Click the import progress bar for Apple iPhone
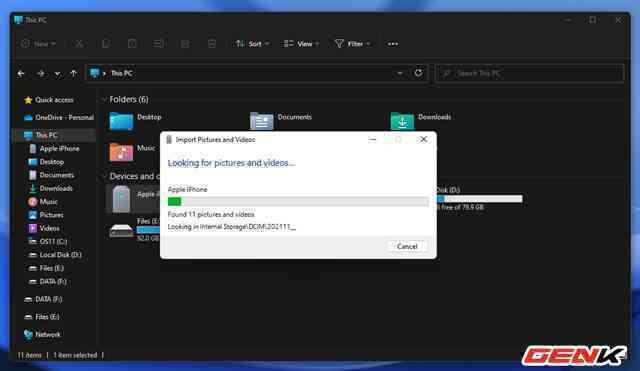Image resolution: width=640 pixels, height=371 pixels. (298, 201)
